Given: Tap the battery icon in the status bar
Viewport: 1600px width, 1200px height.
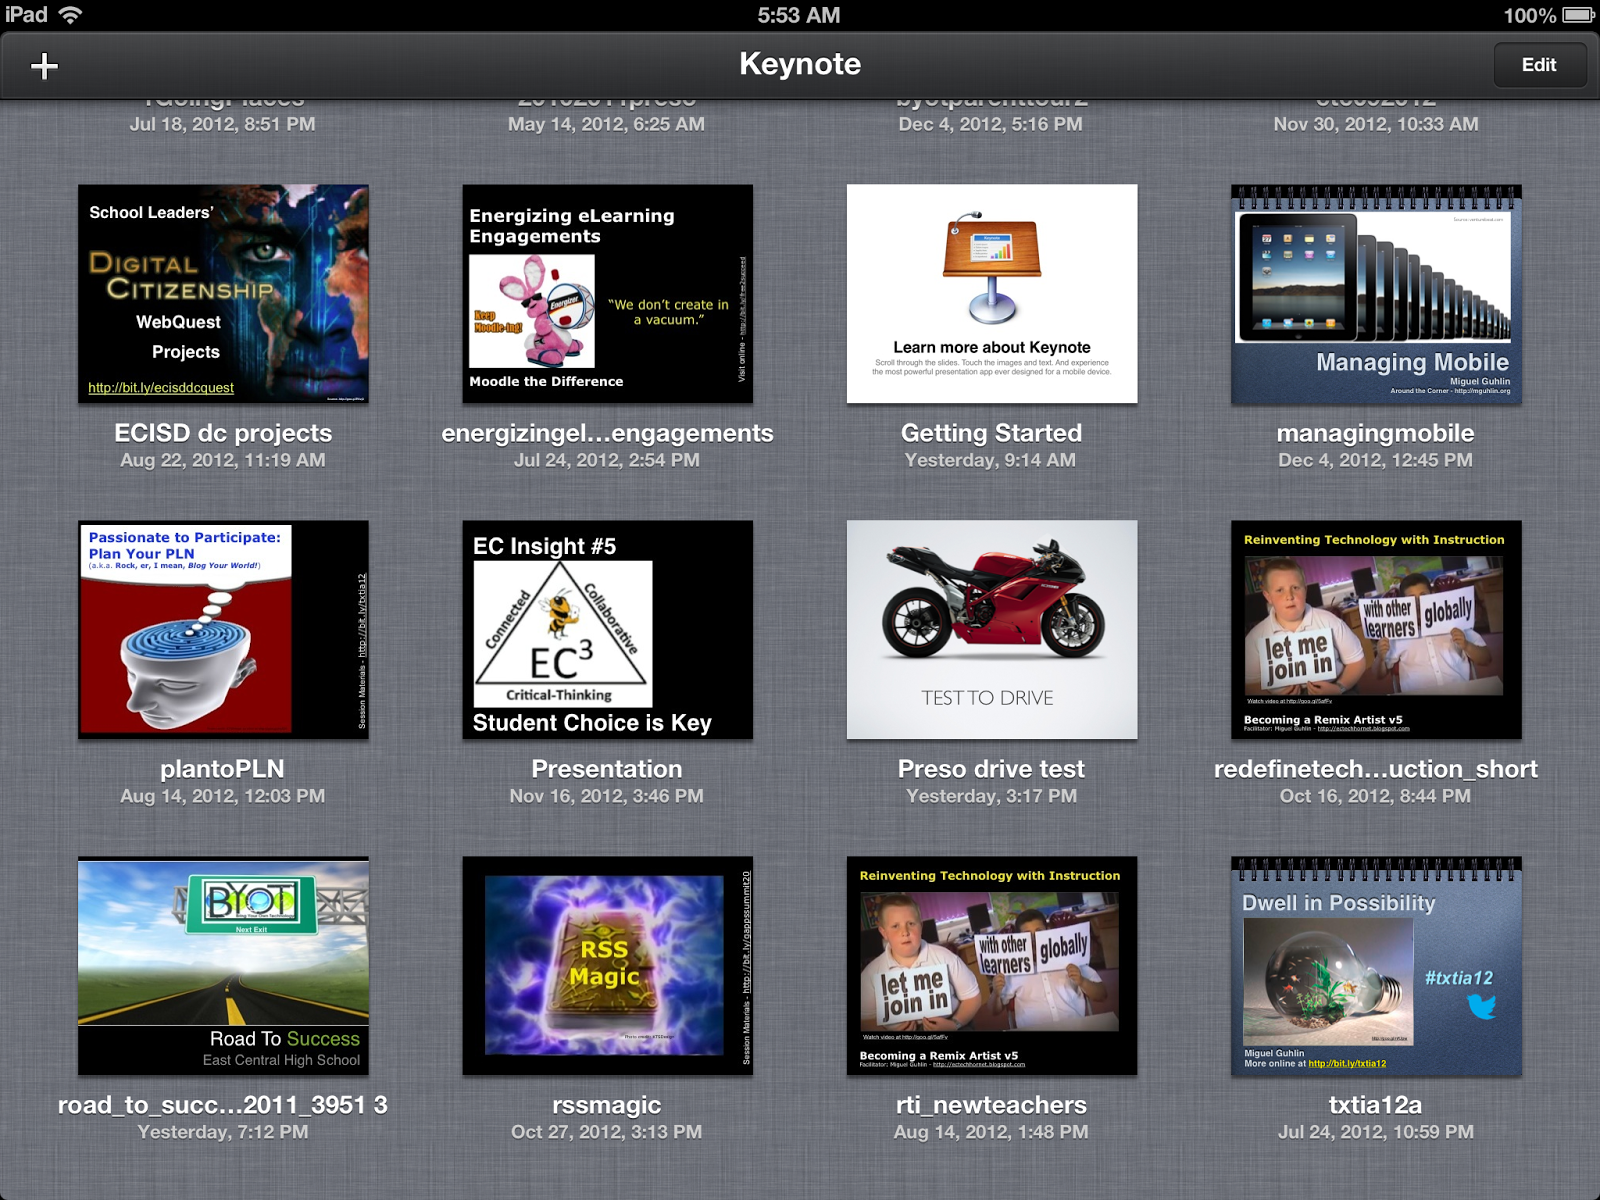Looking at the screenshot, I should (1579, 15).
